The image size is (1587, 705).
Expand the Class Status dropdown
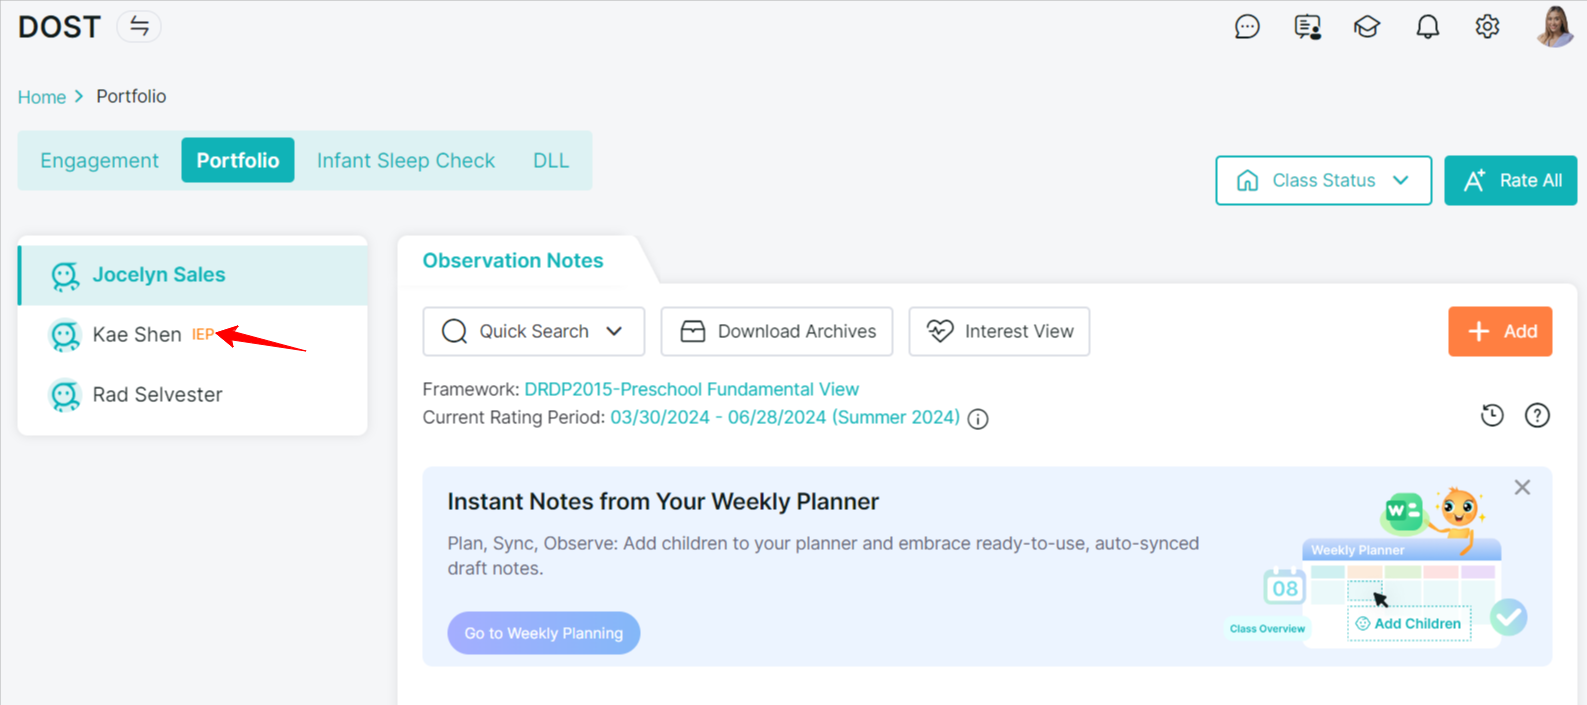1323,181
